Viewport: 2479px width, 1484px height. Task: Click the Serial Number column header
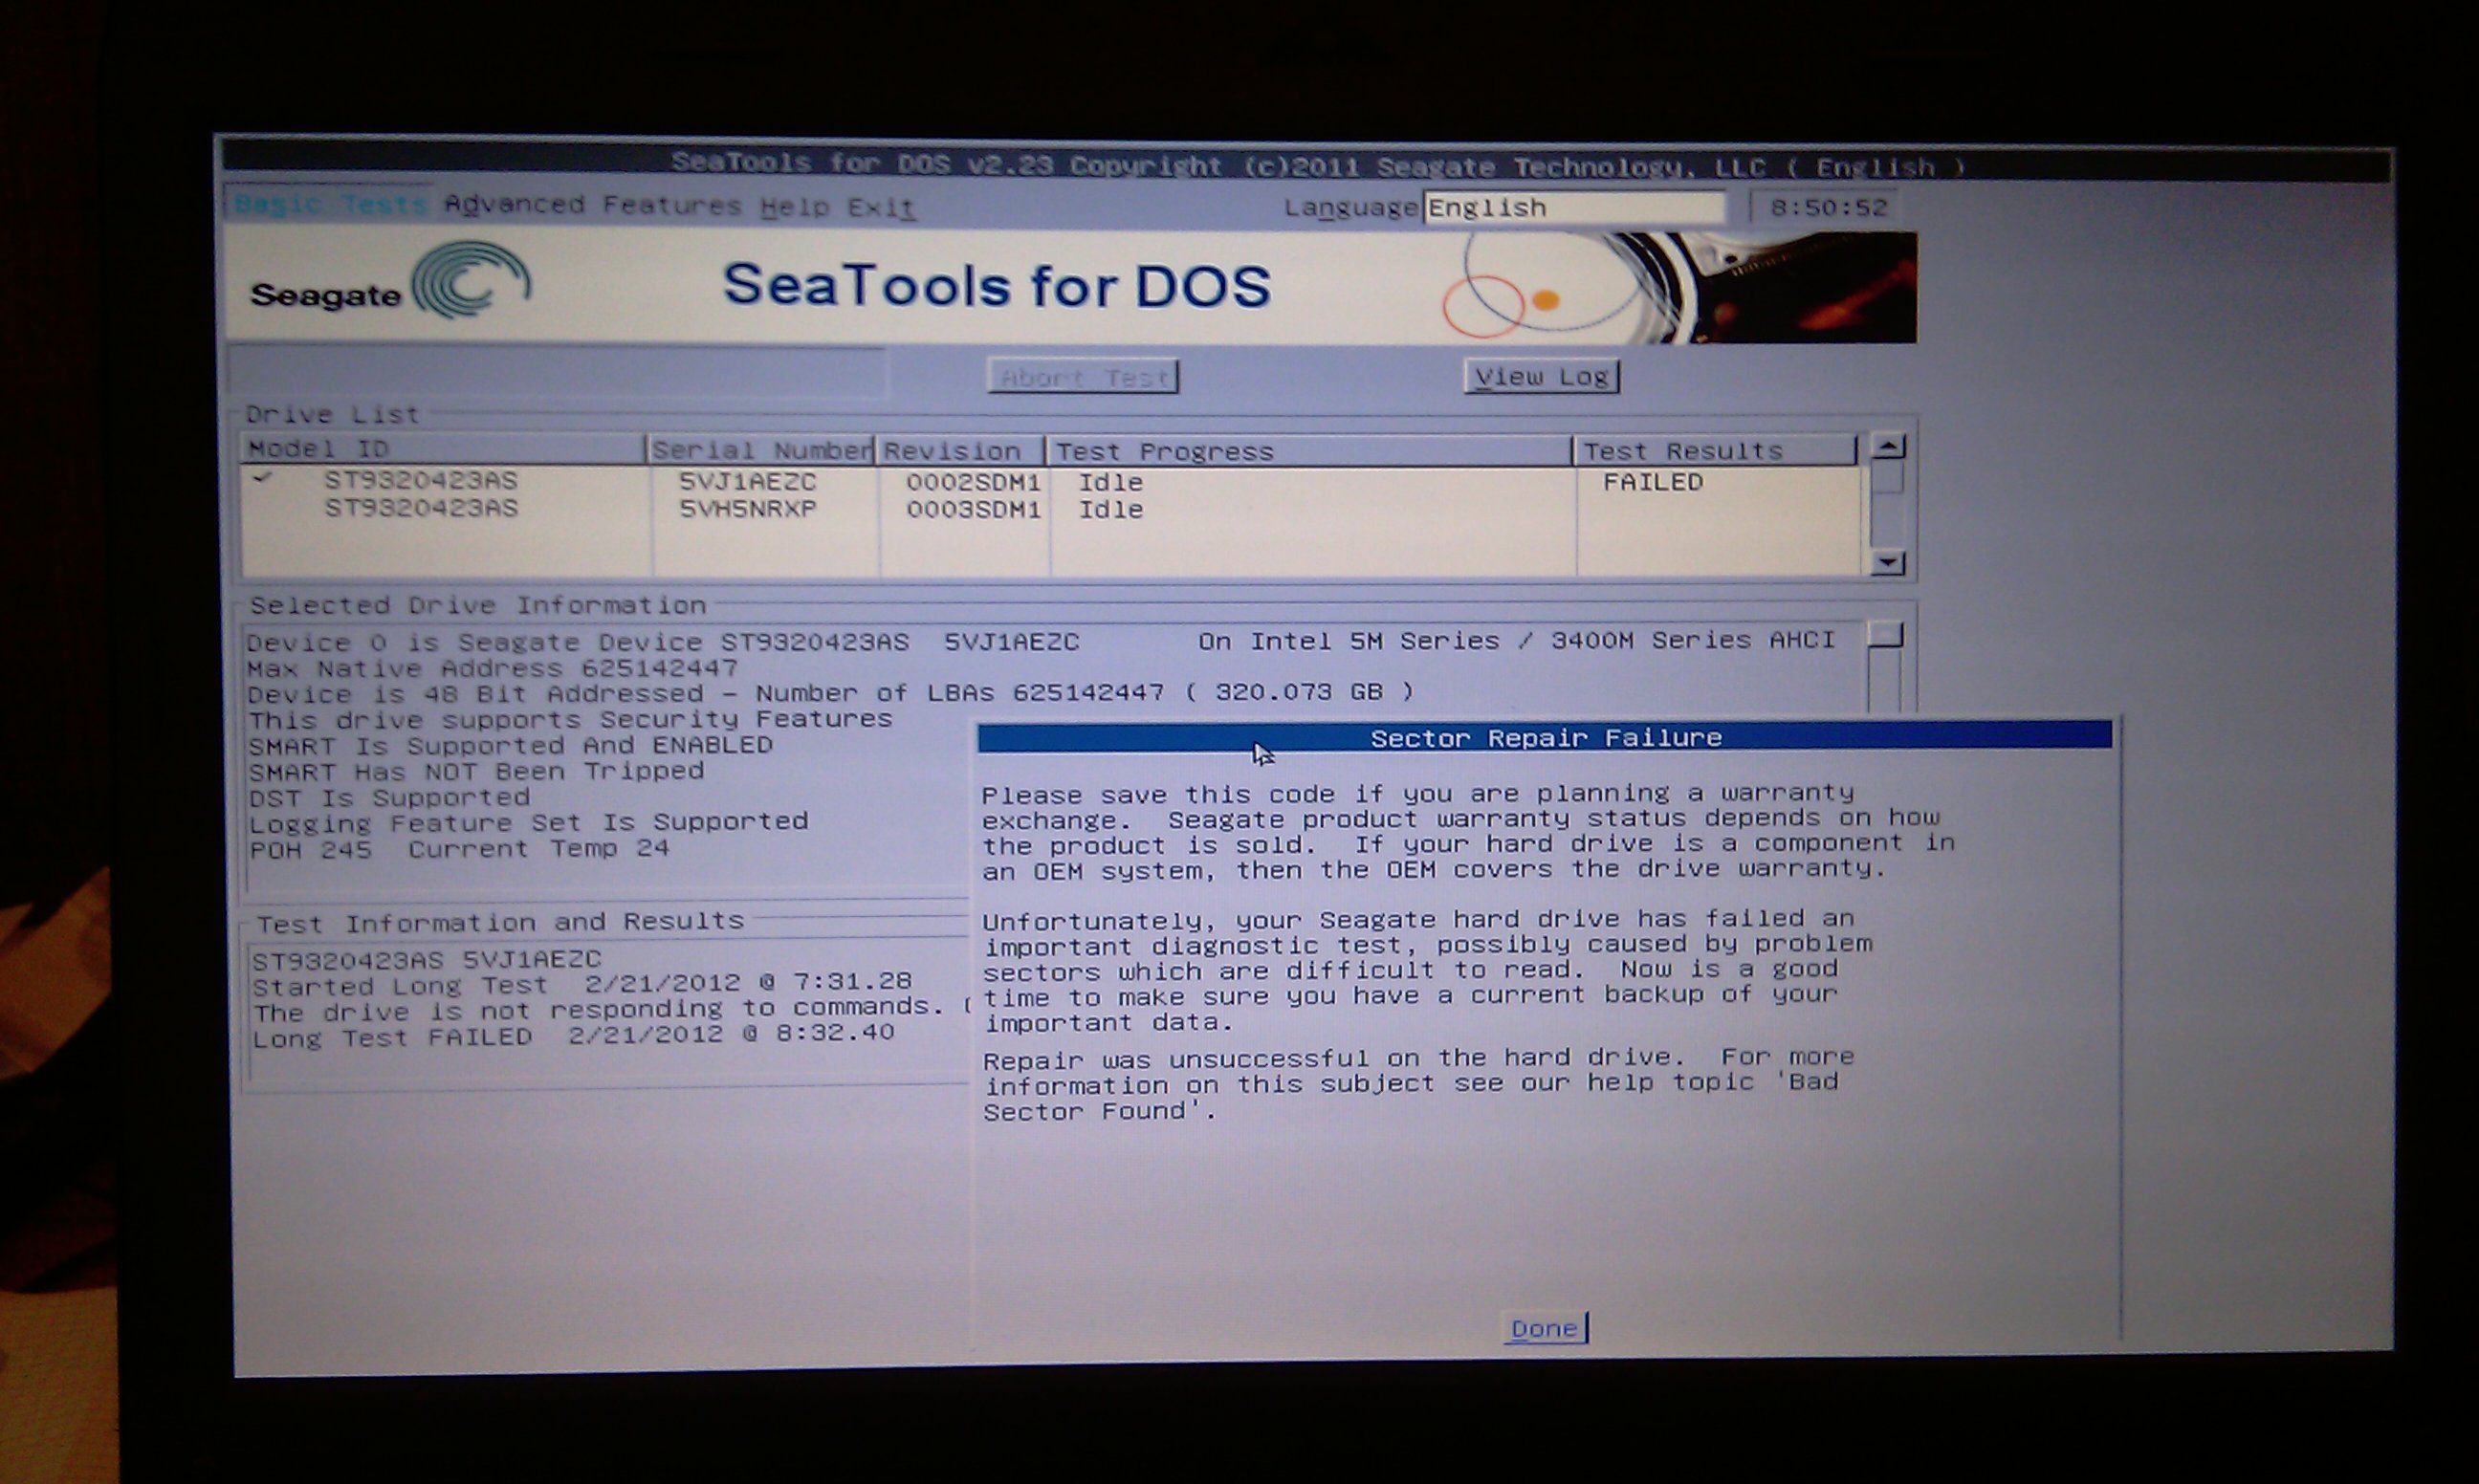(762, 451)
